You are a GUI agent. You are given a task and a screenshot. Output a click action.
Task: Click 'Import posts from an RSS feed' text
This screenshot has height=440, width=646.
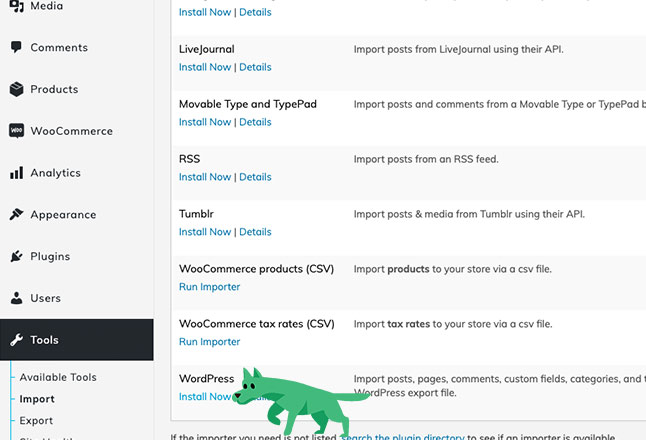(426, 159)
